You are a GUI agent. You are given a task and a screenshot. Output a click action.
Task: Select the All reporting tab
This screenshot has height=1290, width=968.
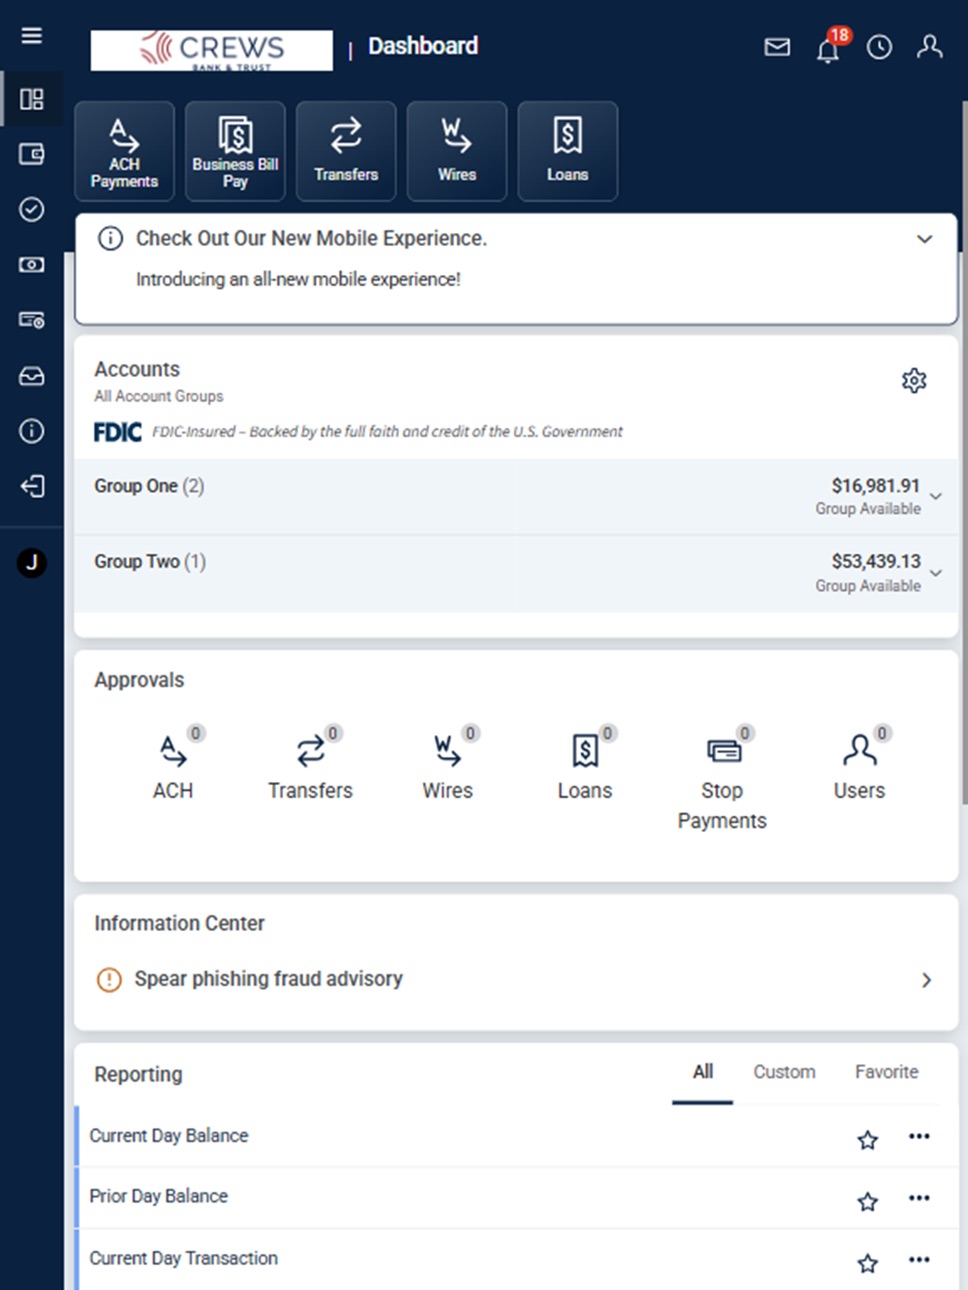click(703, 1072)
